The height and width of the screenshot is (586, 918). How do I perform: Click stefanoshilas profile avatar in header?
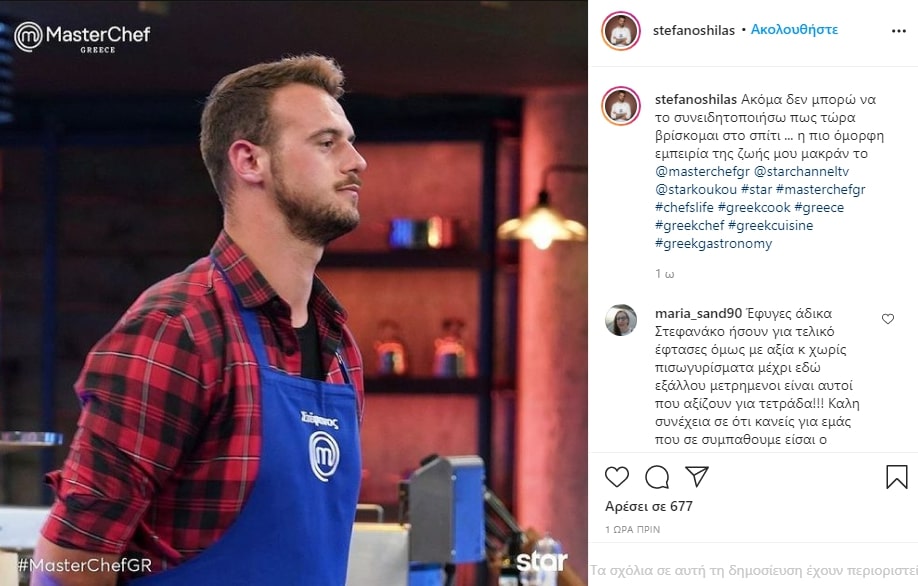click(621, 30)
